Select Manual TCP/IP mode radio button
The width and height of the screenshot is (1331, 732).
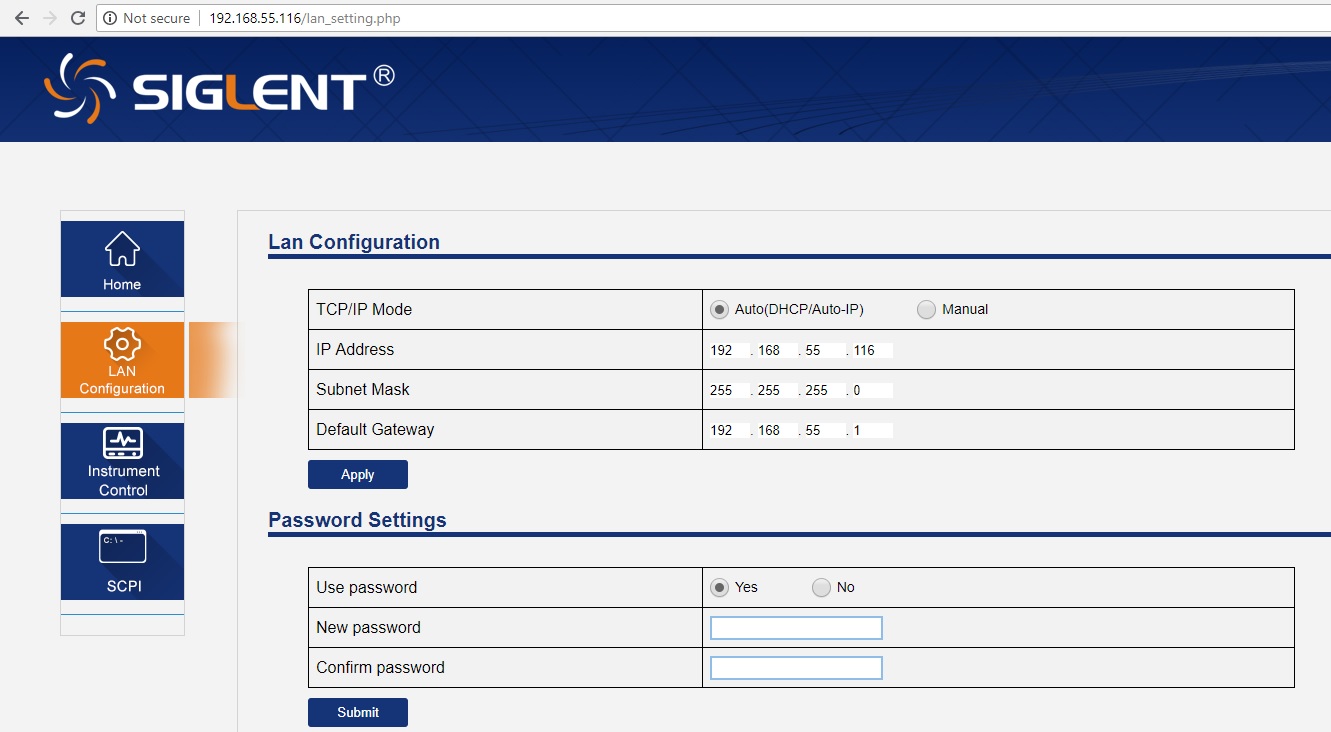[x=926, y=310]
